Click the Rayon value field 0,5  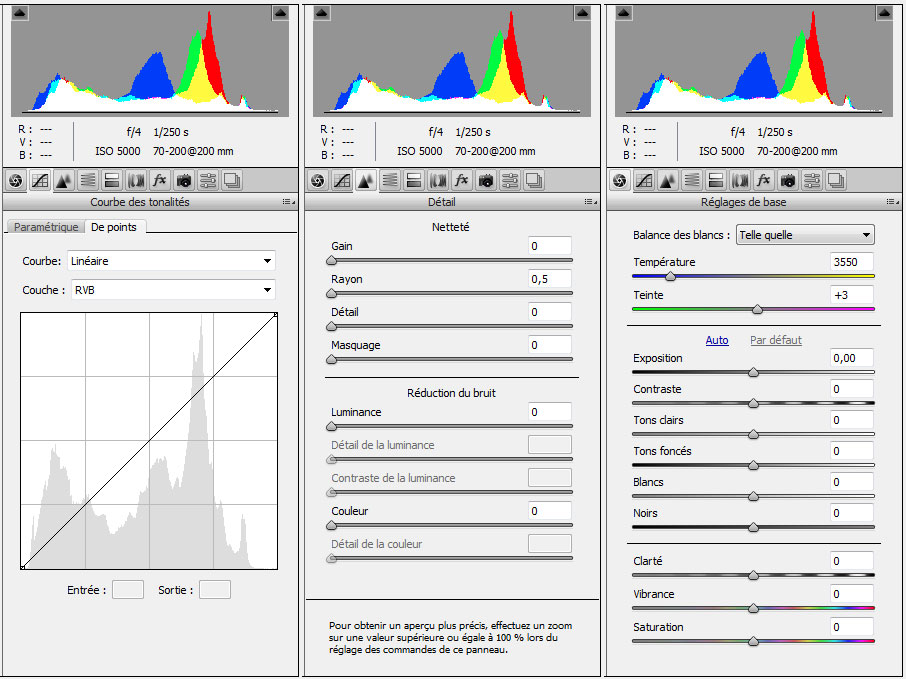(x=549, y=279)
